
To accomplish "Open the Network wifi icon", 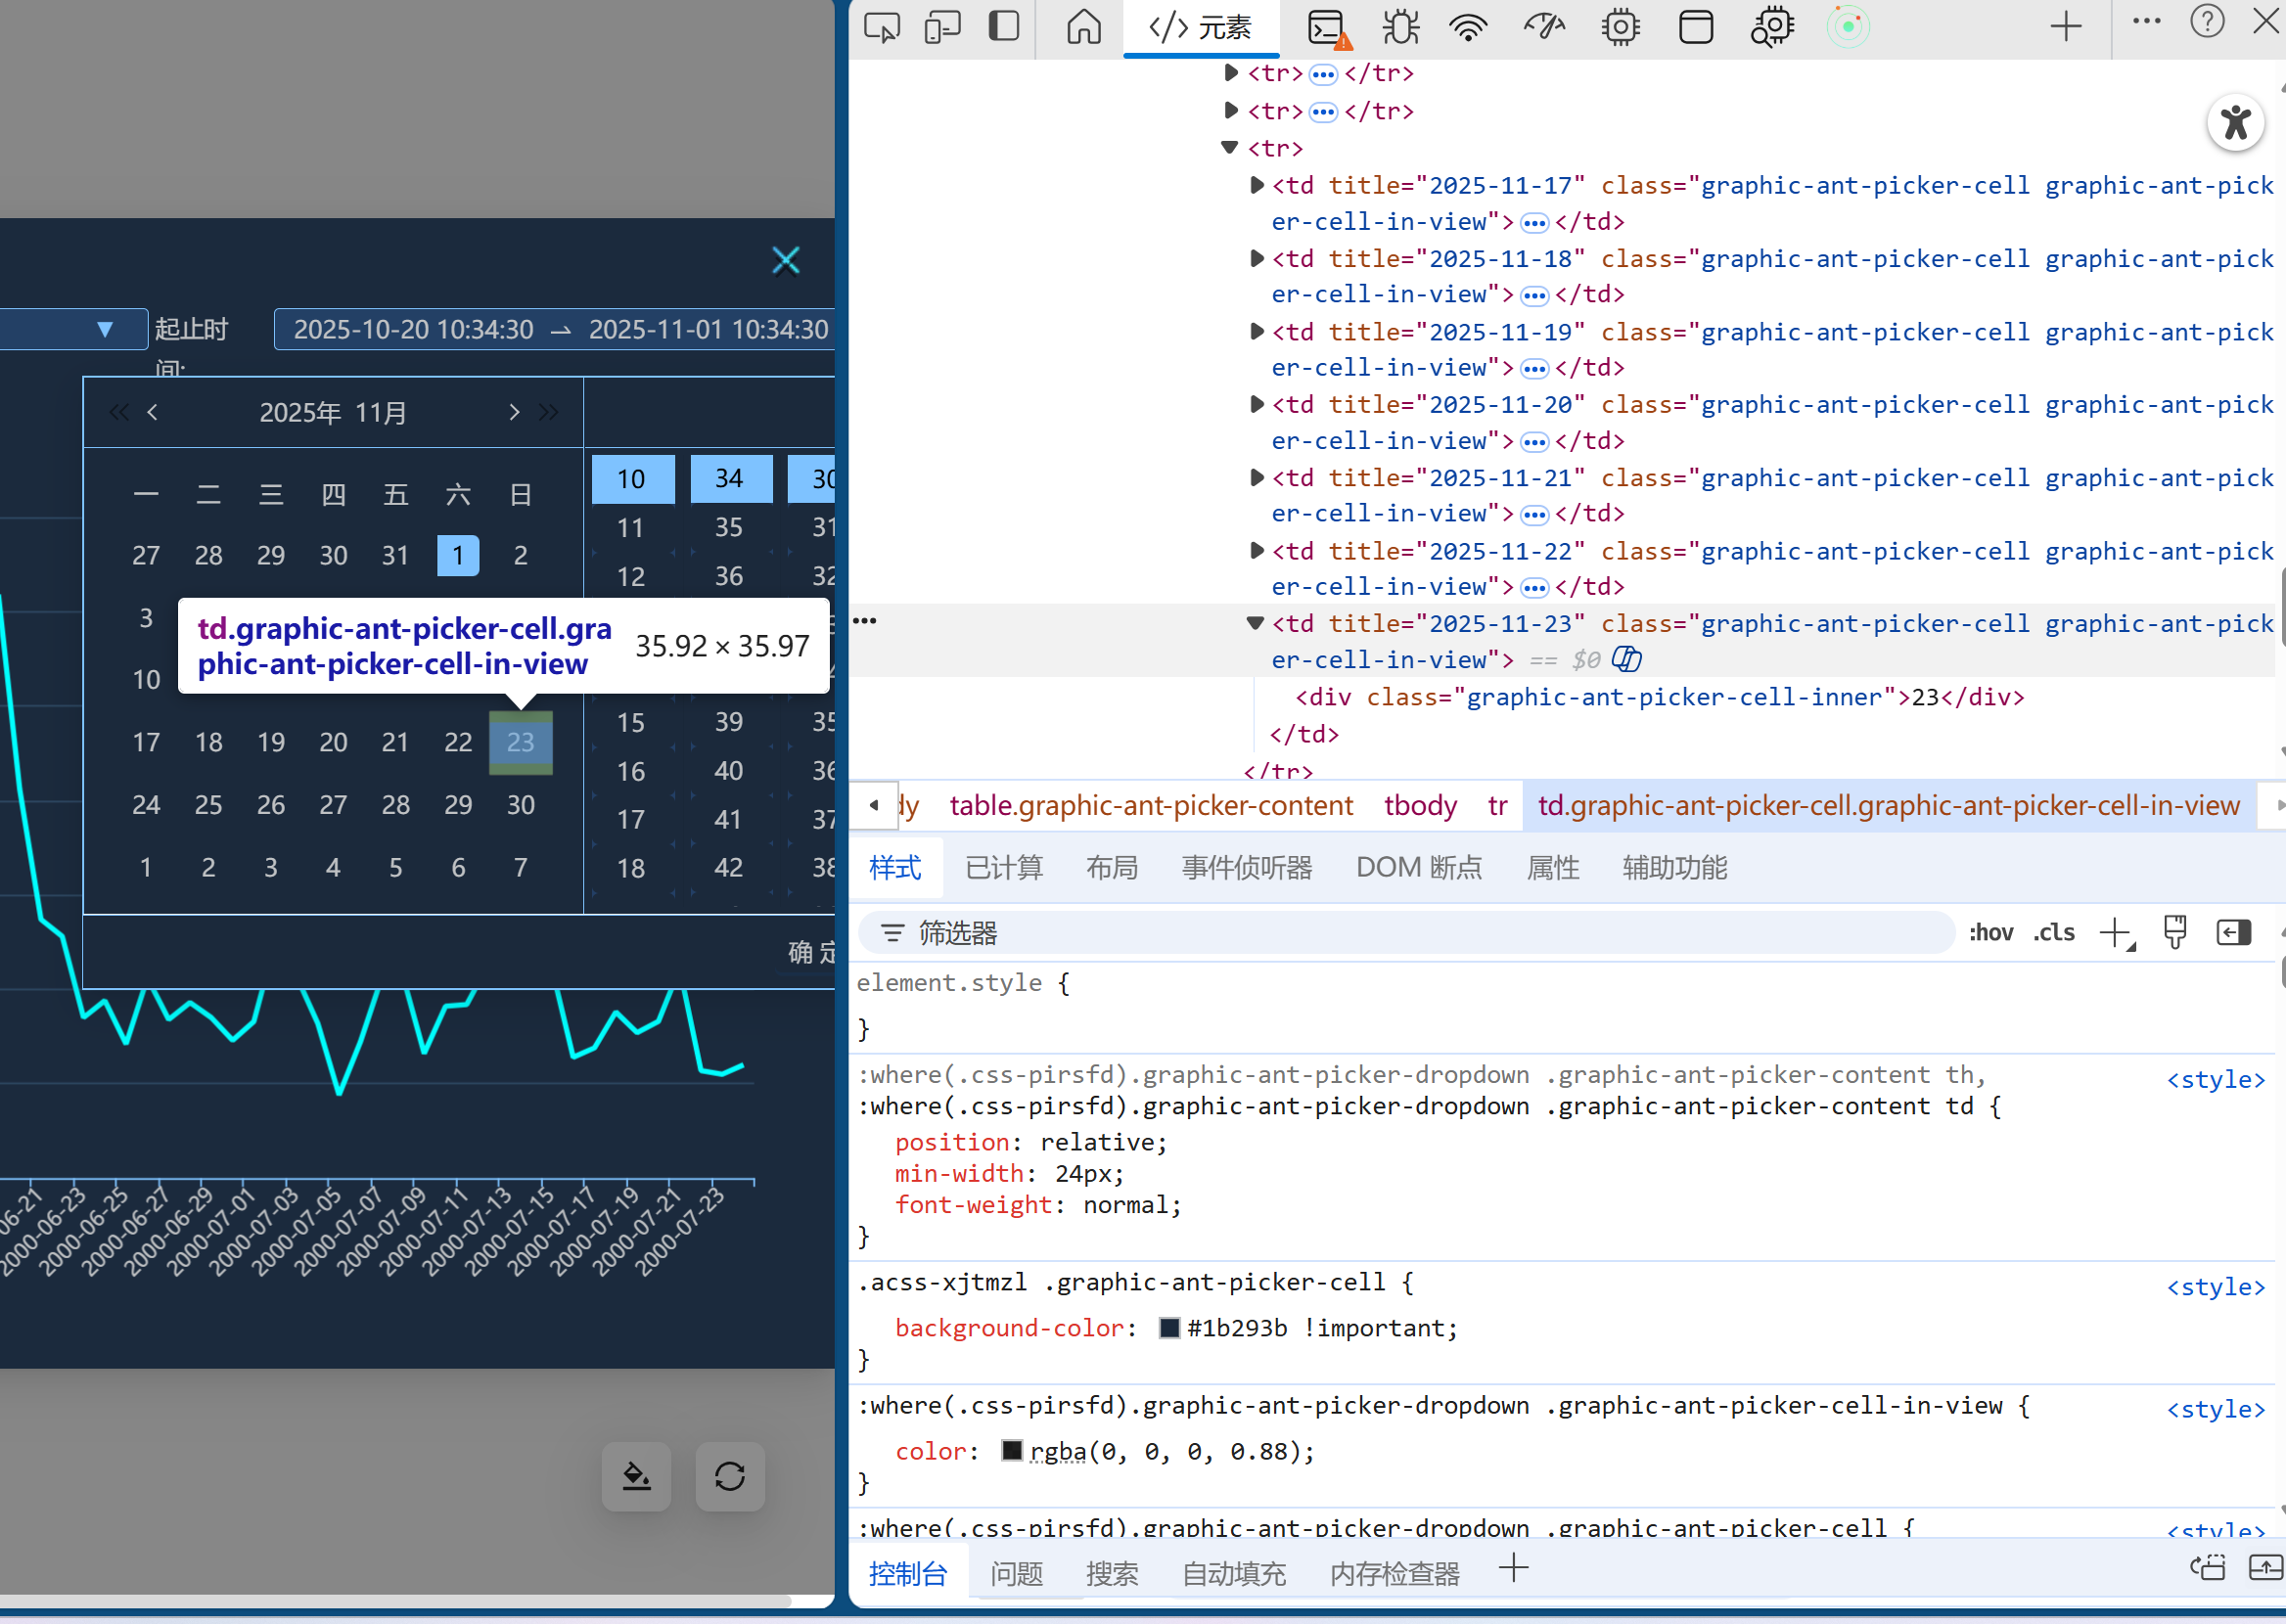I will pos(1467,27).
